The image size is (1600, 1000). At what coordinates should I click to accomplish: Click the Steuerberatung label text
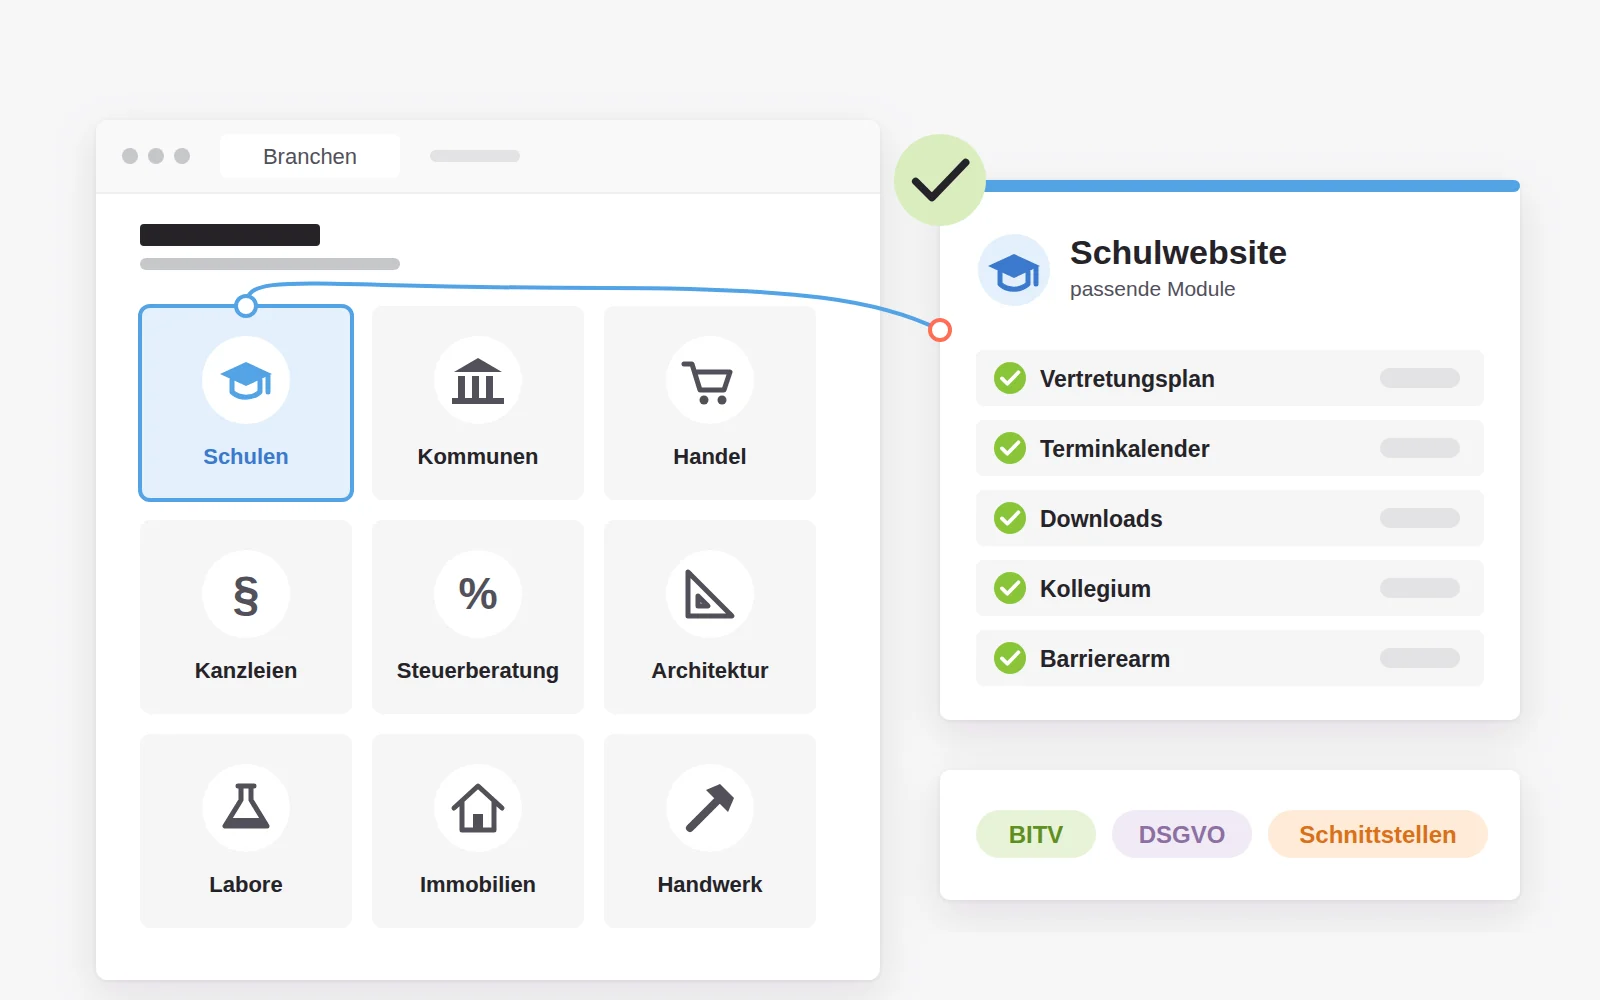tap(478, 670)
